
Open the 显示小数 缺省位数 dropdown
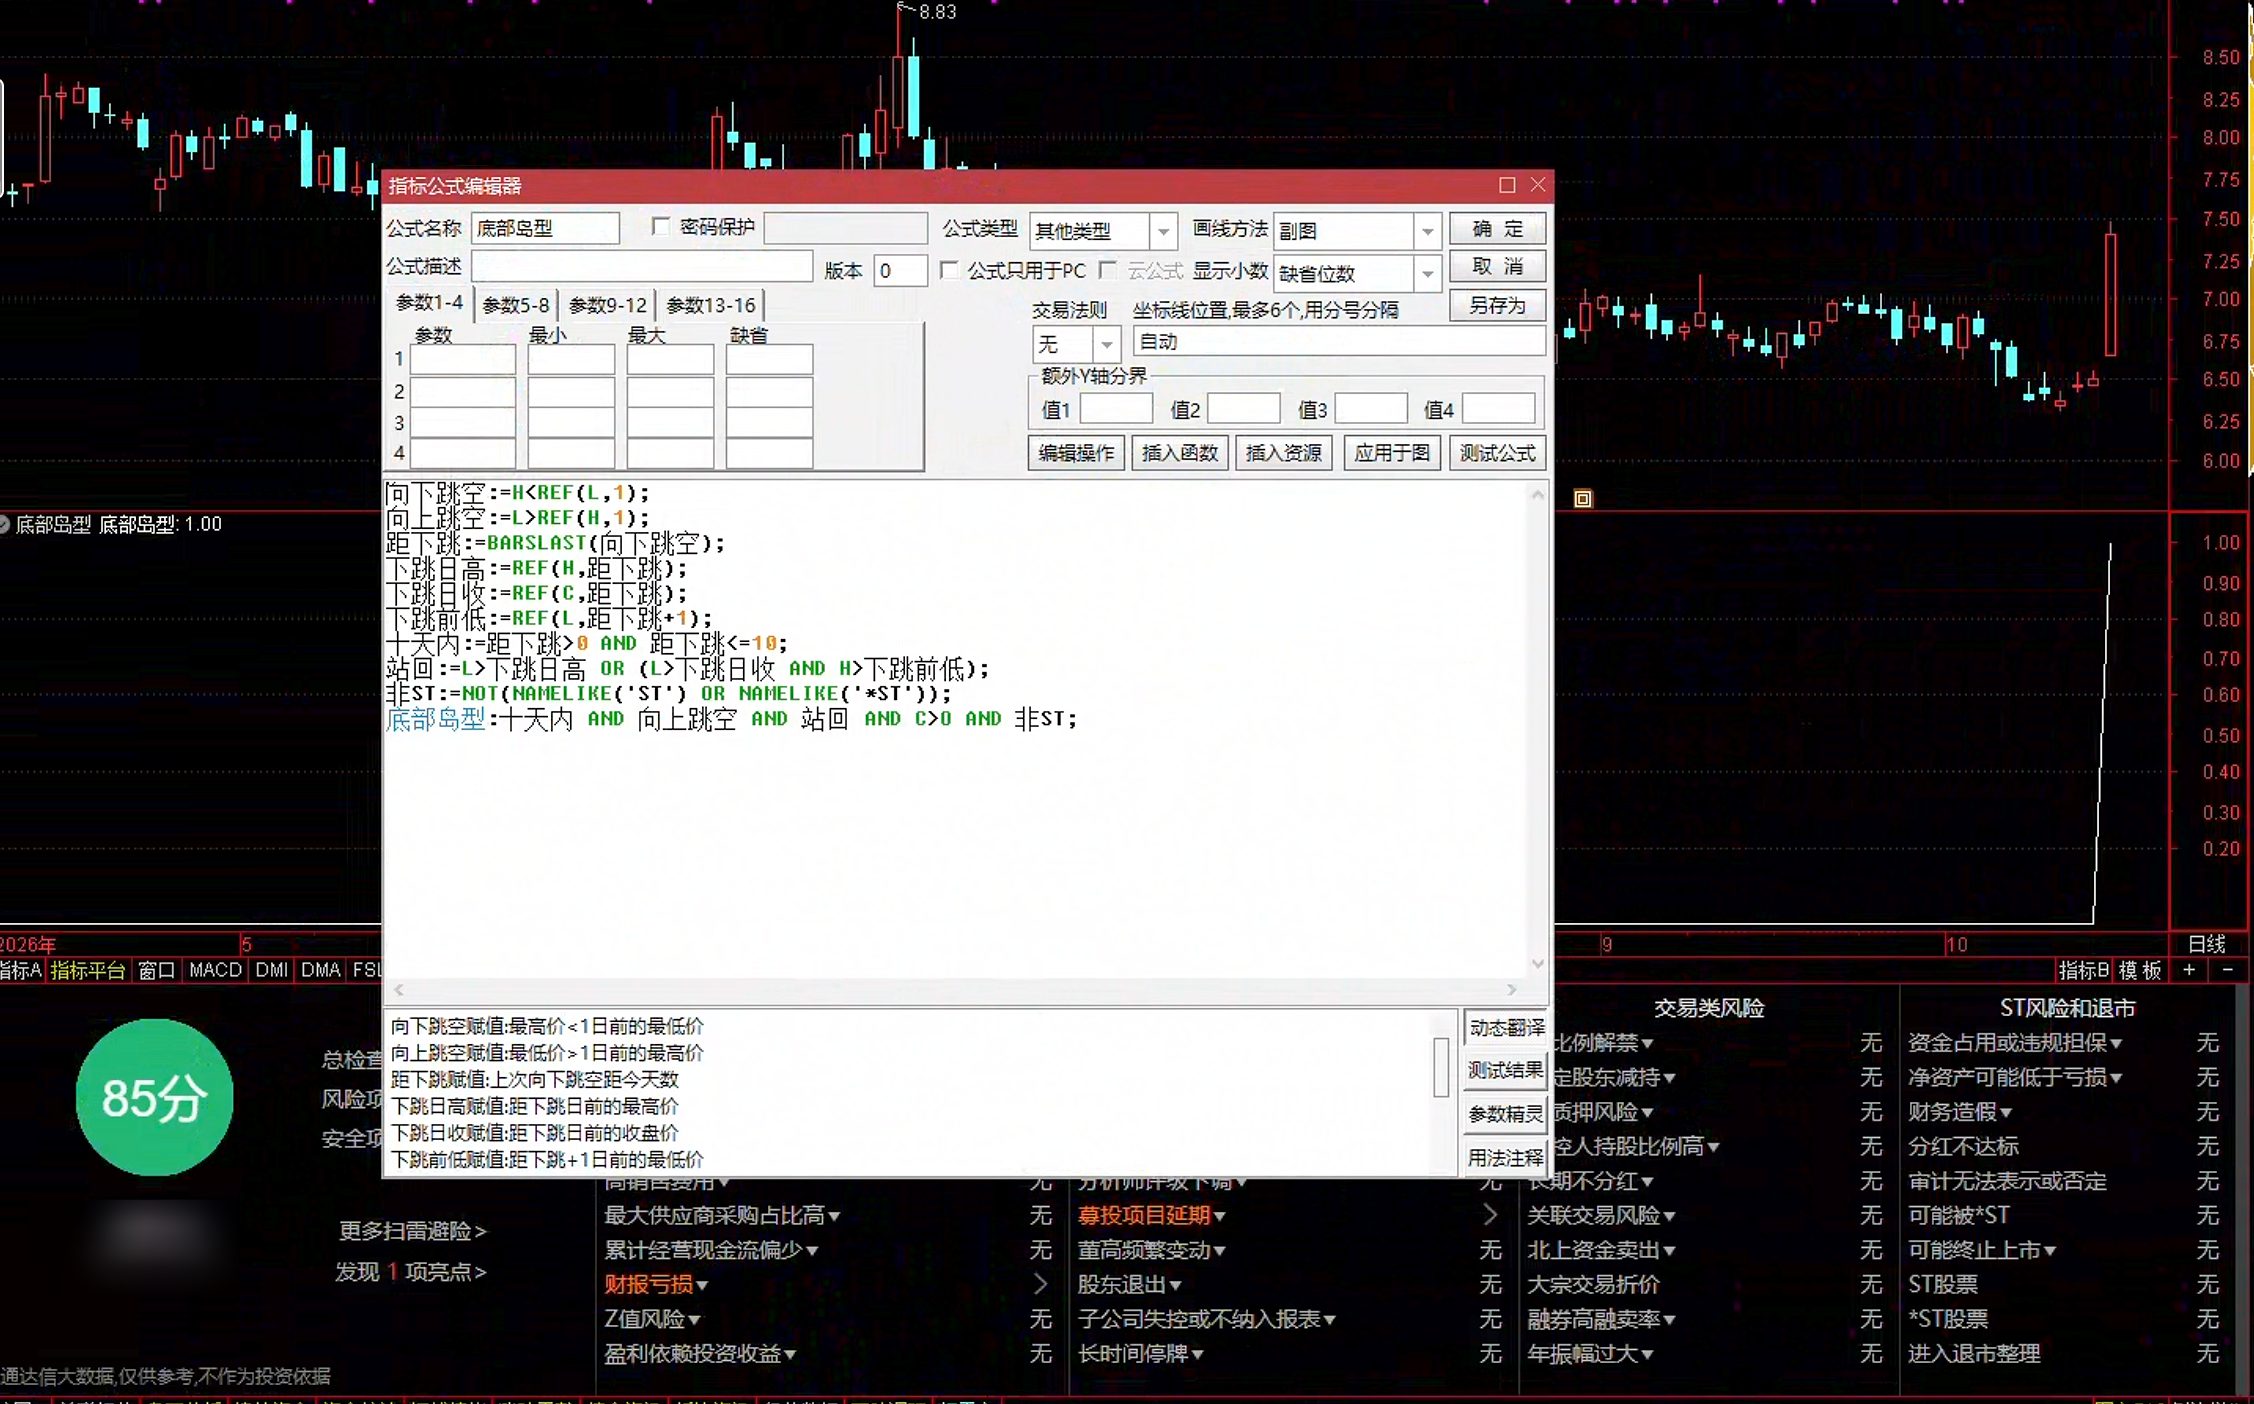point(1427,273)
